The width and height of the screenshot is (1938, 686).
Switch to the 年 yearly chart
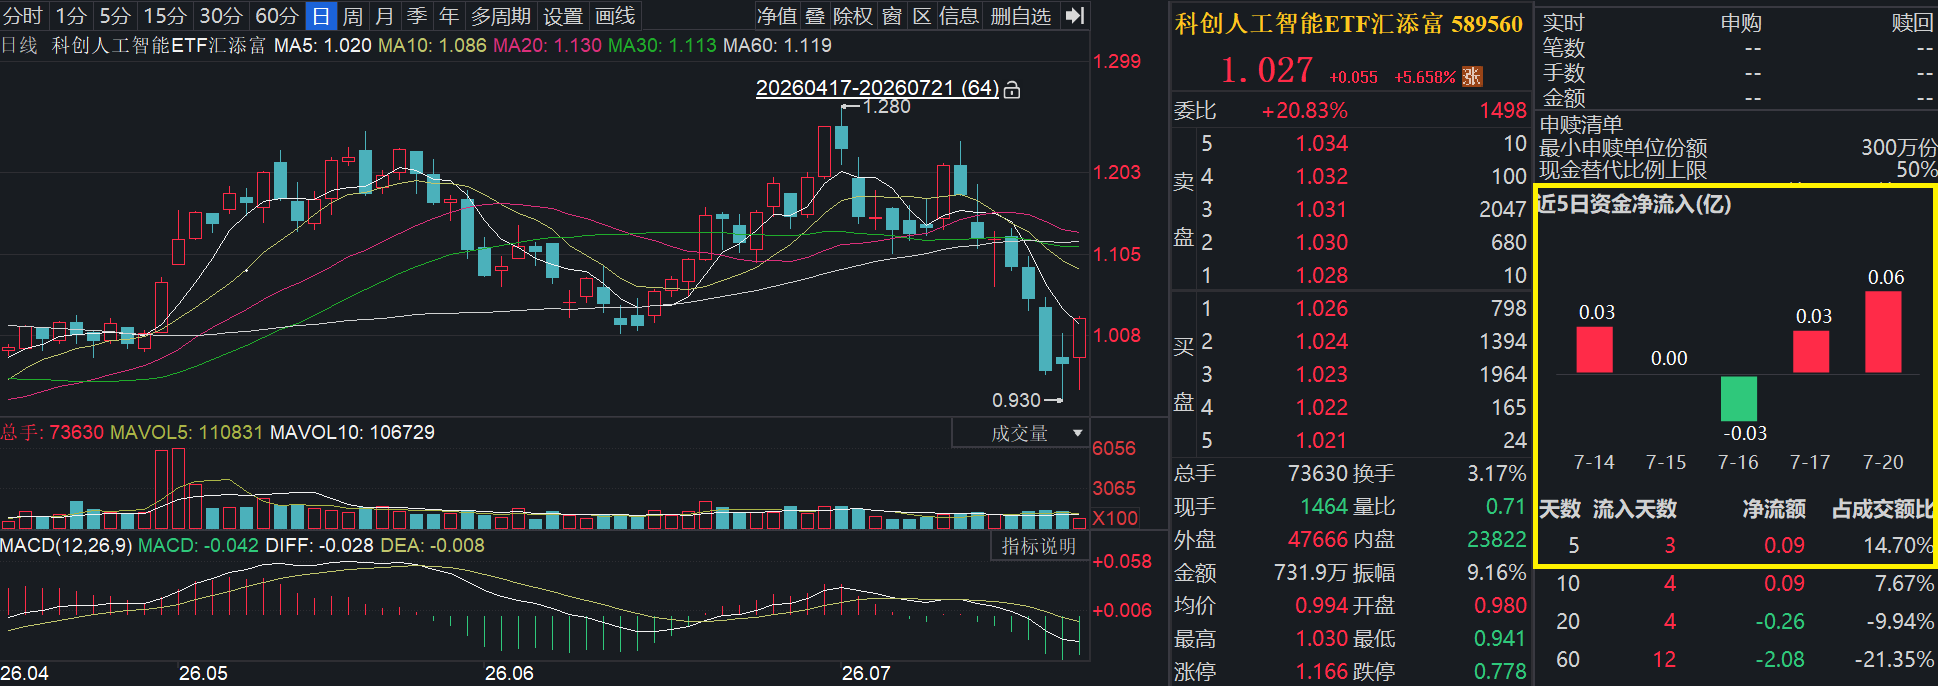449,16
